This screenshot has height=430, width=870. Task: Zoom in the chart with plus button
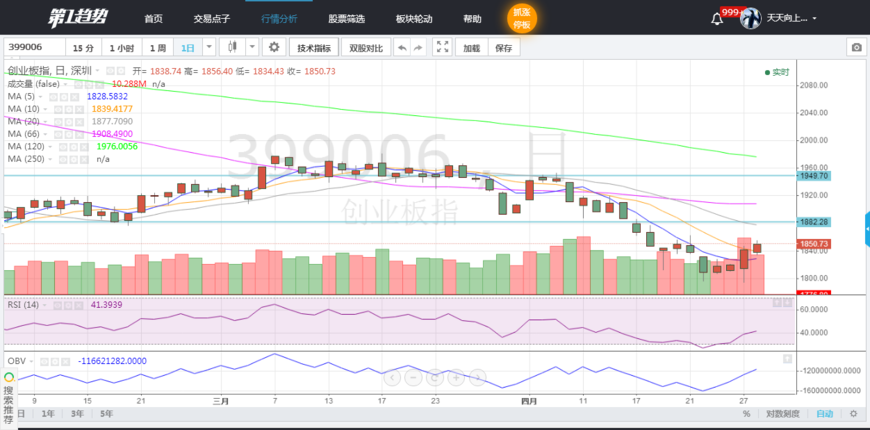tap(456, 378)
